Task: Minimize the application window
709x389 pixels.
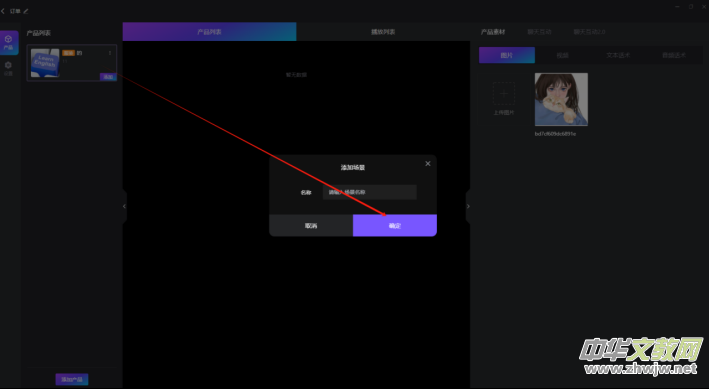Action: [x=677, y=7]
